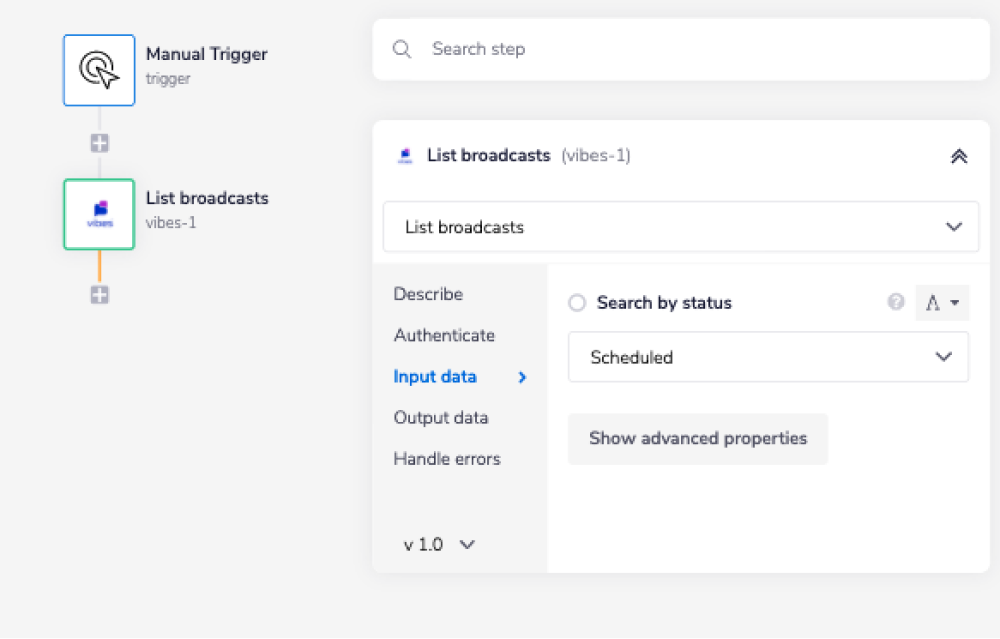This screenshot has width=1000, height=639.
Task: Click the Manual Trigger node icon
Action: (x=99, y=70)
